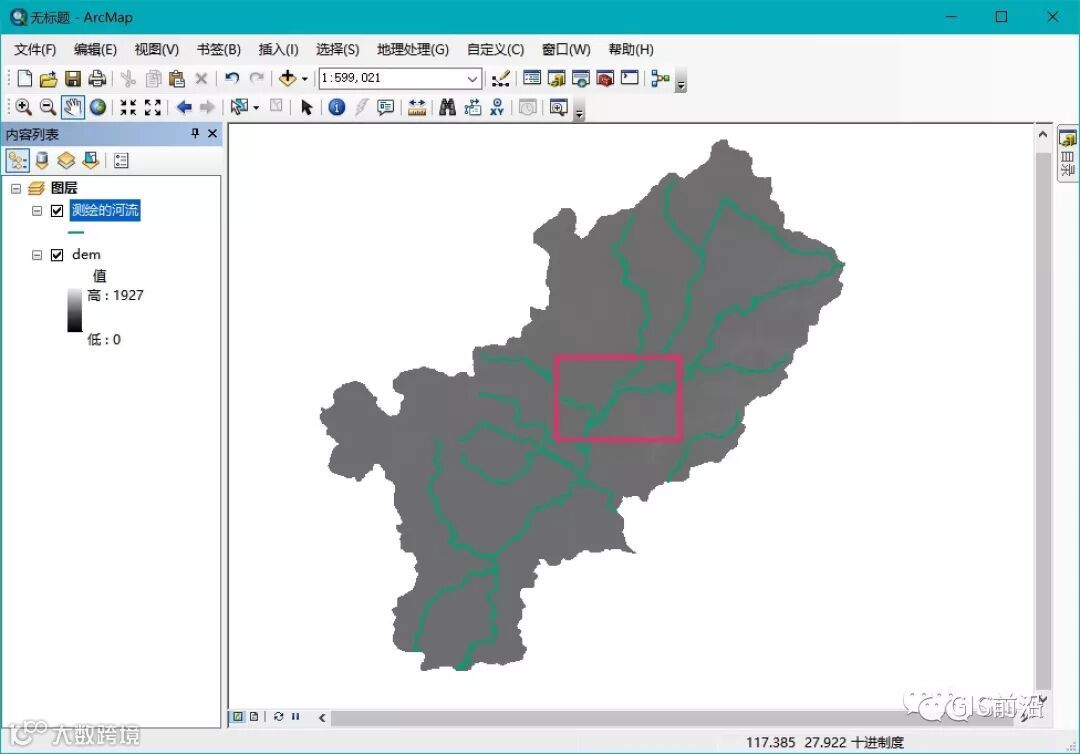
Task: Open the 编辑(E) menu
Action: click(x=96, y=50)
